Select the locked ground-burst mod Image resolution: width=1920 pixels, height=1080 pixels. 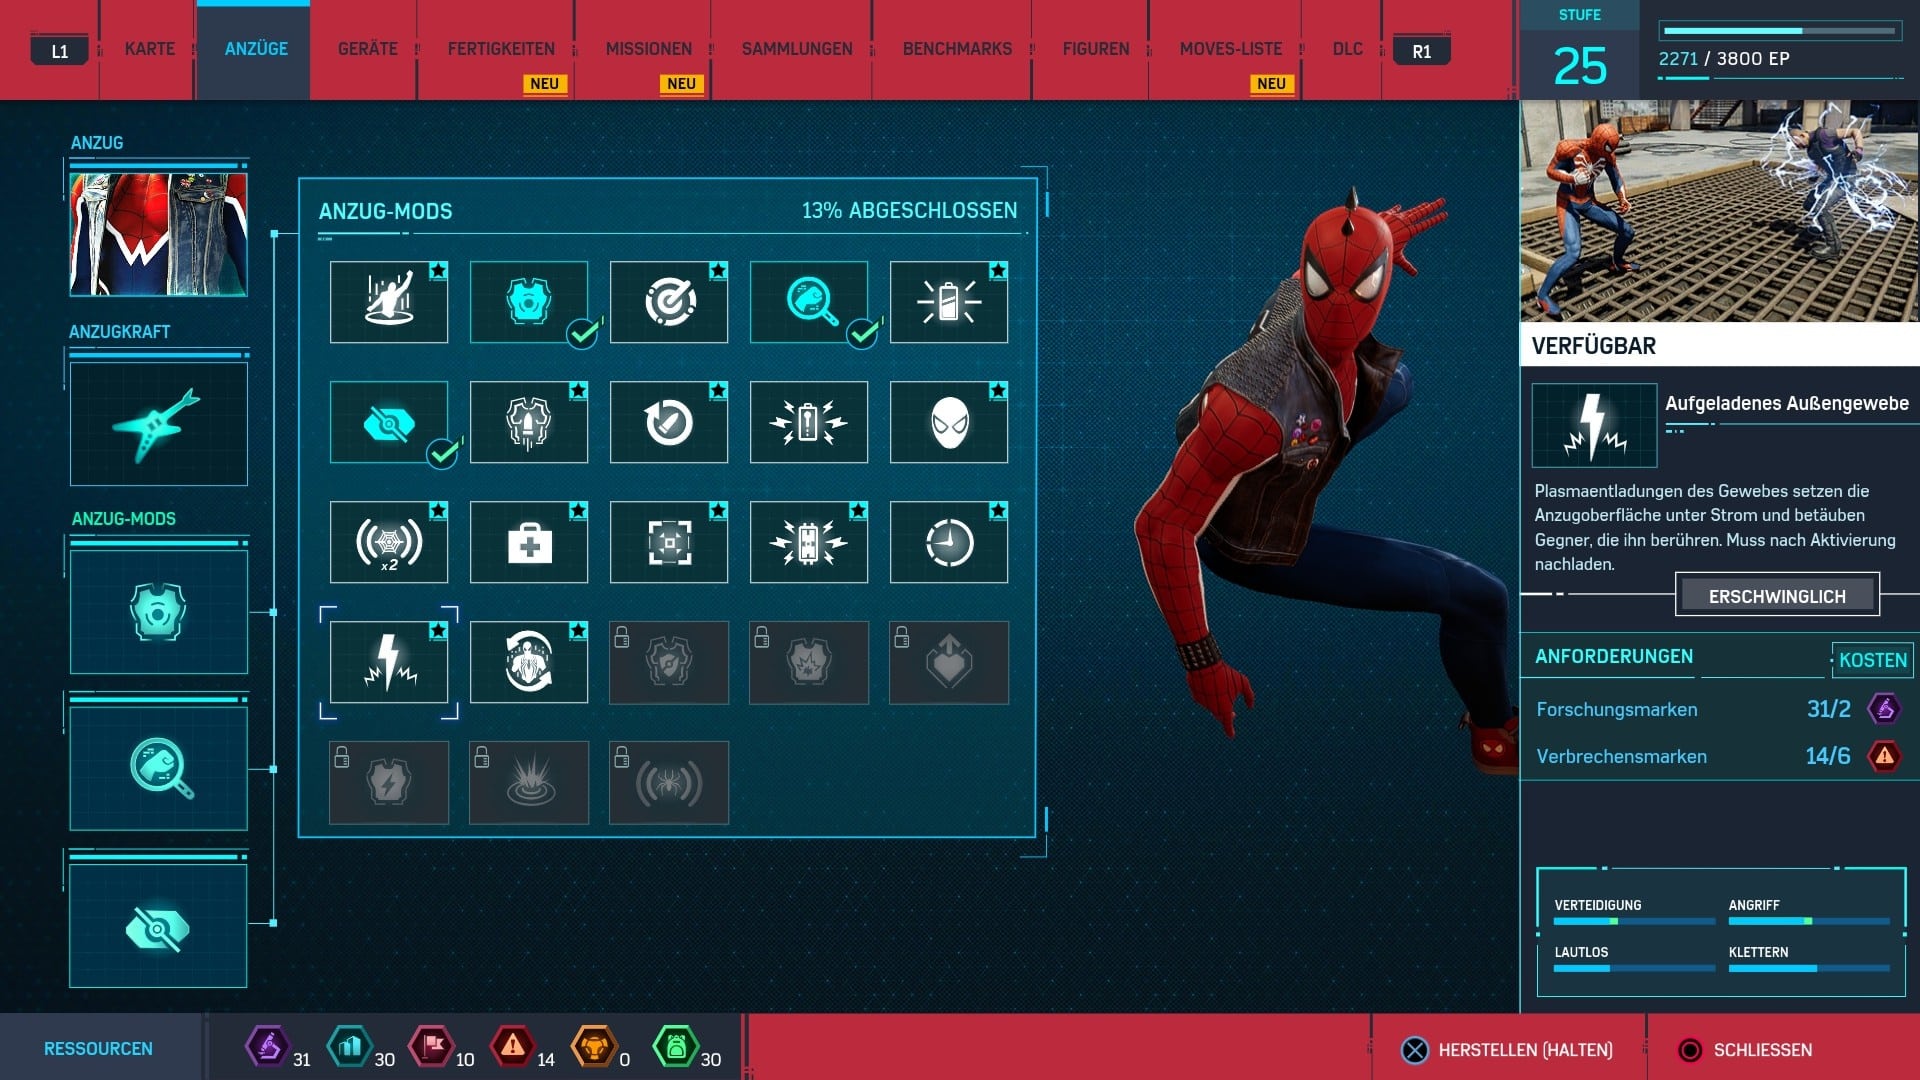click(x=529, y=782)
